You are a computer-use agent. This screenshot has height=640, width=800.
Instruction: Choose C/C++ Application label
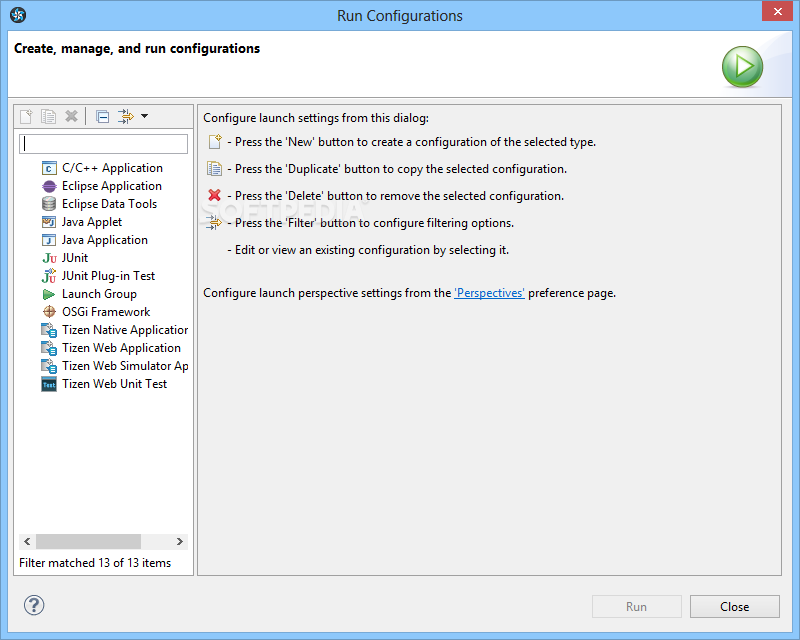(x=112, y=168)
